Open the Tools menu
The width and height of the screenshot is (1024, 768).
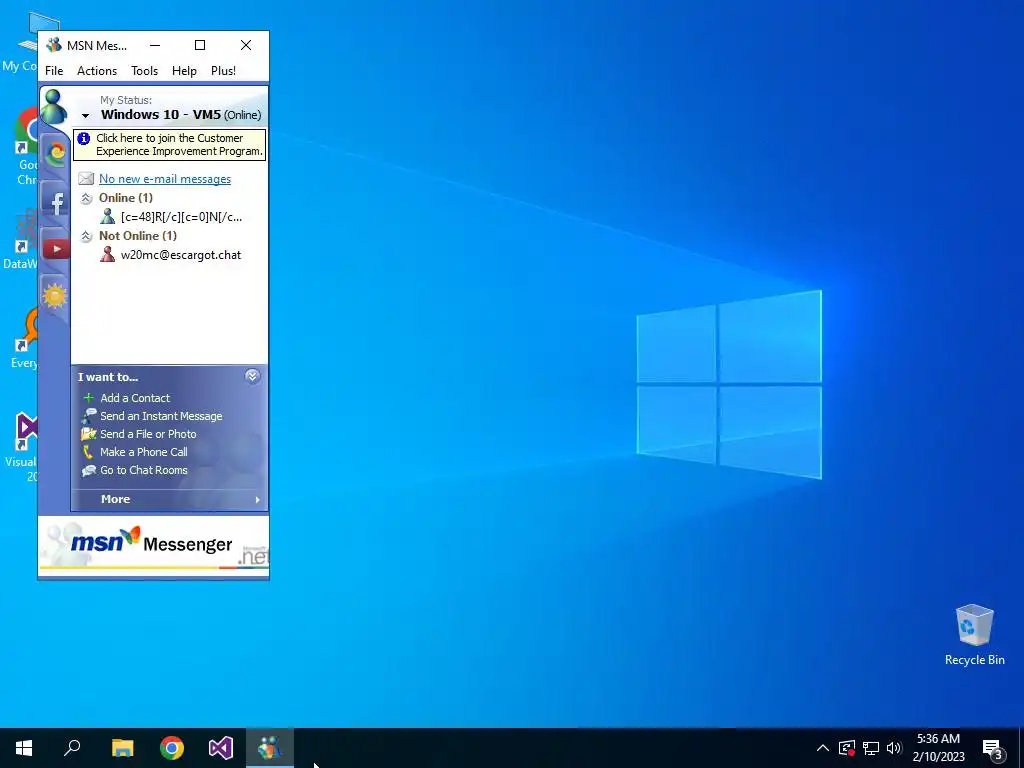coord(144,71)
